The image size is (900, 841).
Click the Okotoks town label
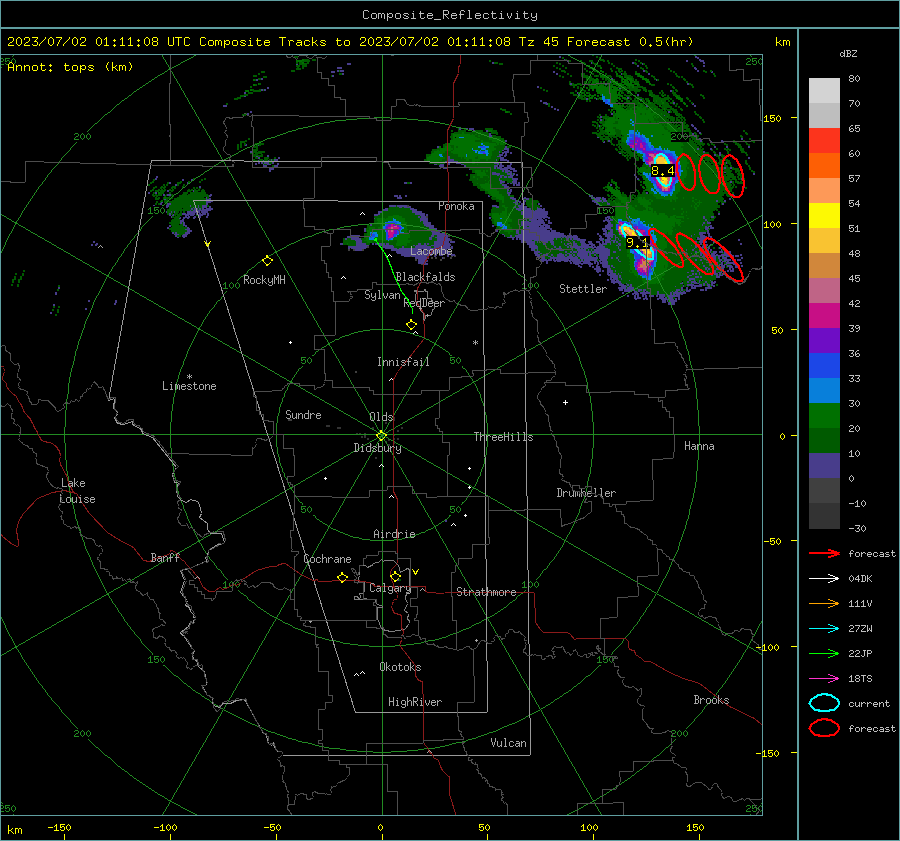point(400,667)
